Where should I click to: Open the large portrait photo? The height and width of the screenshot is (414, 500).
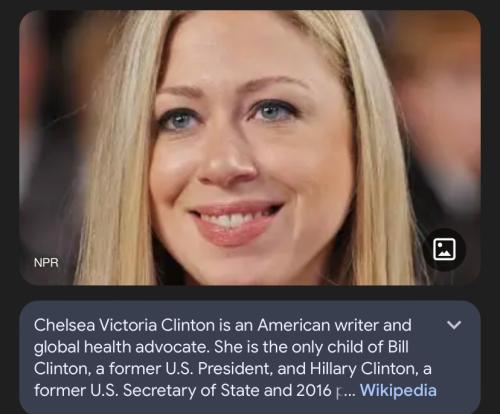point(250,148)
